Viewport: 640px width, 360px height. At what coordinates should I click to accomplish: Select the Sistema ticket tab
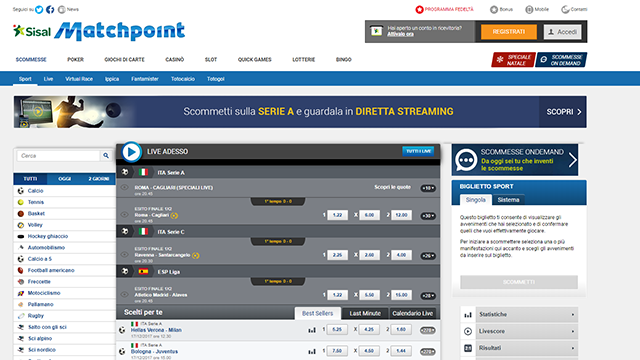[509, 200]
